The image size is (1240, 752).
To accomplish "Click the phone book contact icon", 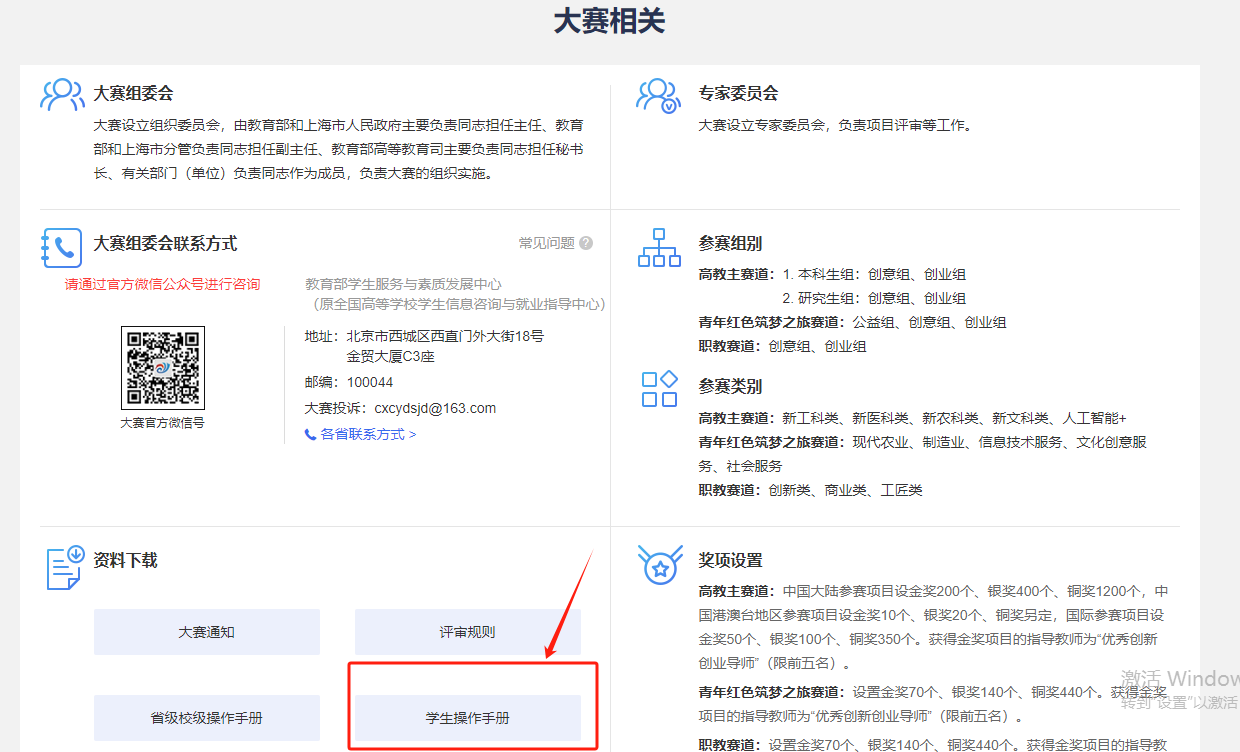I will click(62, 247).
